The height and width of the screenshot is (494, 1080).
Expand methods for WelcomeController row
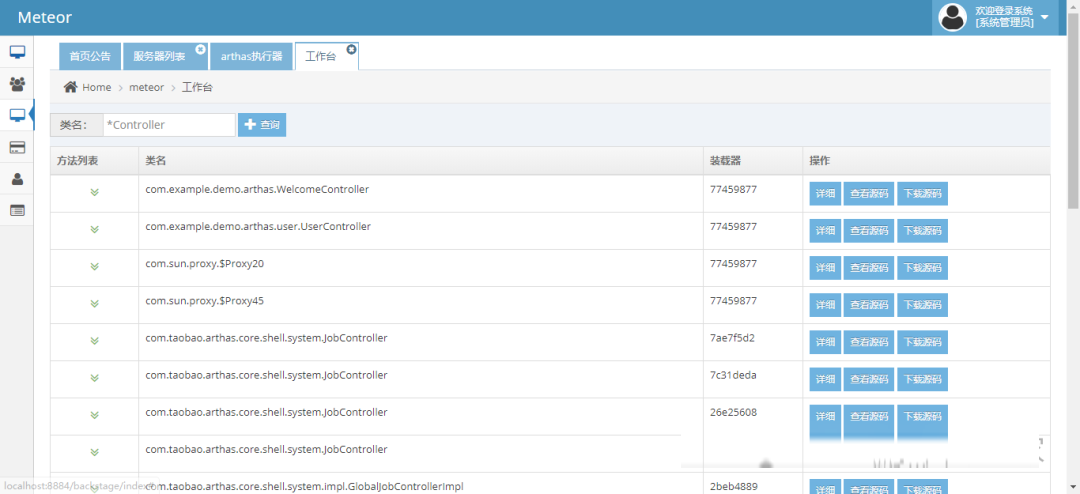[x=94, y=192]
